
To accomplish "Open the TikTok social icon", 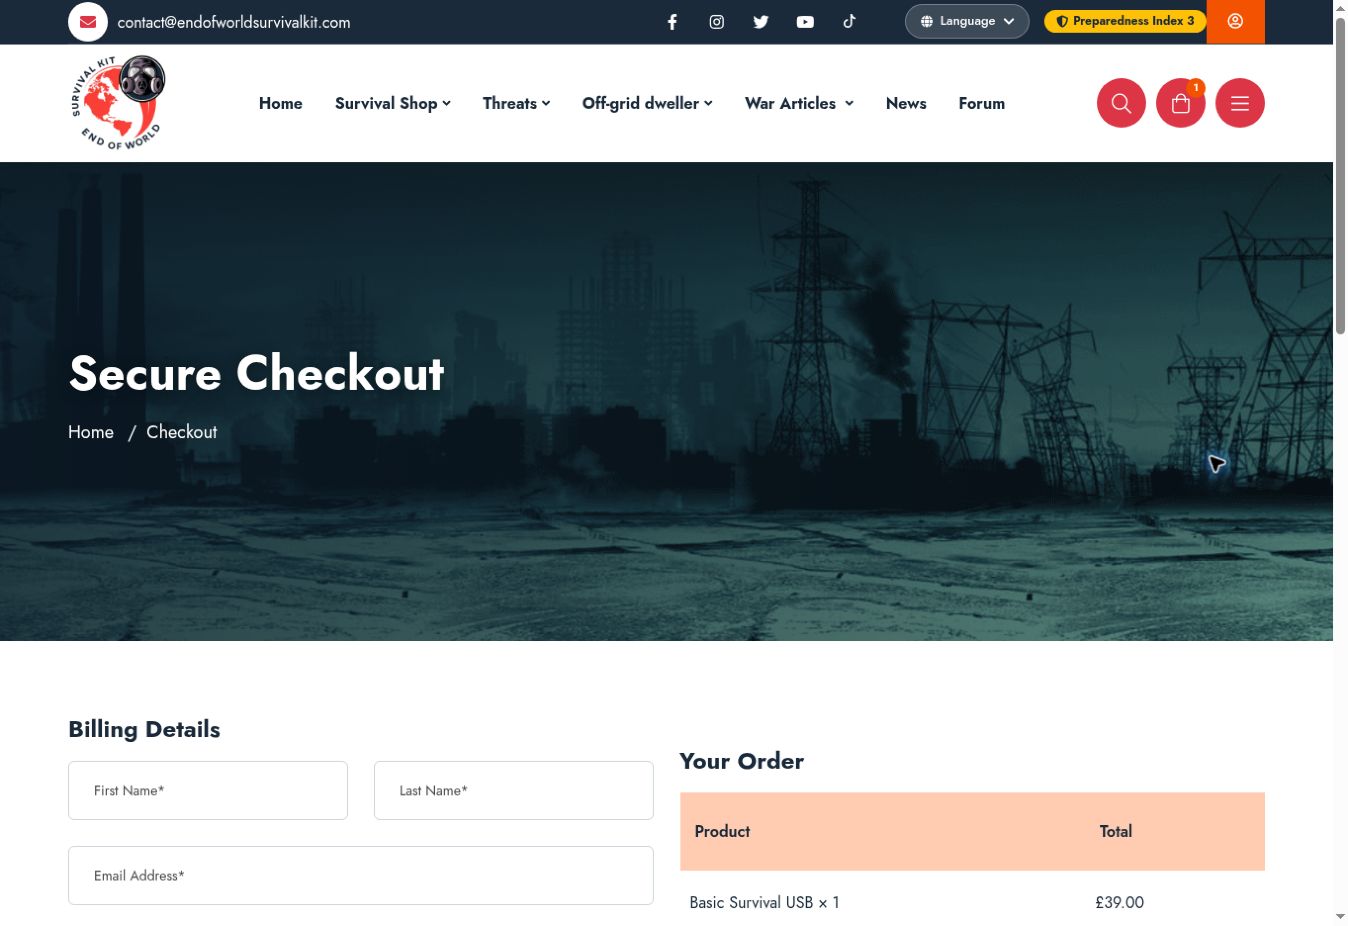I will (x=849, y=21).
